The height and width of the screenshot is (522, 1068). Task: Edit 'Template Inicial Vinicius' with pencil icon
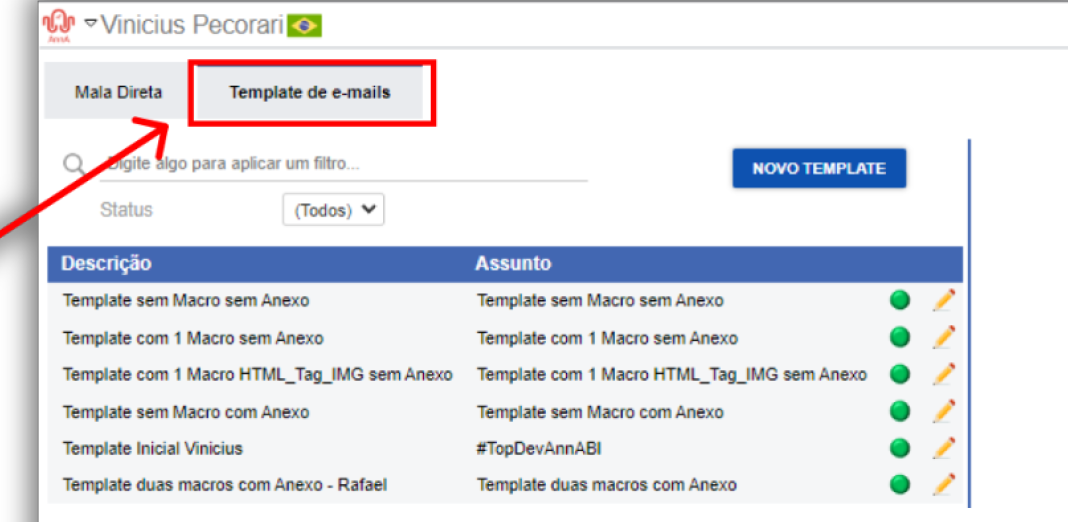[x=943, y=448]
